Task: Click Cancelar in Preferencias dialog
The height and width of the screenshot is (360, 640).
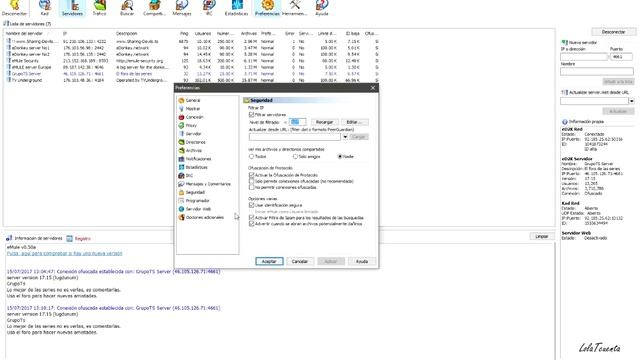Action: pos(300,261)
